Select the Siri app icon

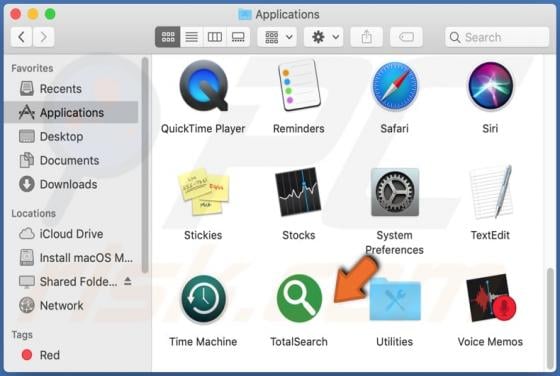(491, 86)
